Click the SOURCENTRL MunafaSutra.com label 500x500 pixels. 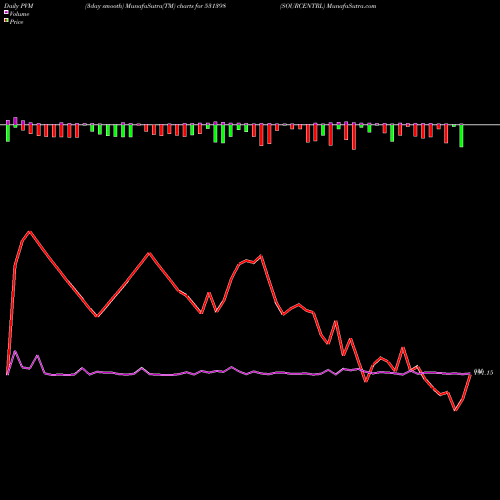click(328, 6)
